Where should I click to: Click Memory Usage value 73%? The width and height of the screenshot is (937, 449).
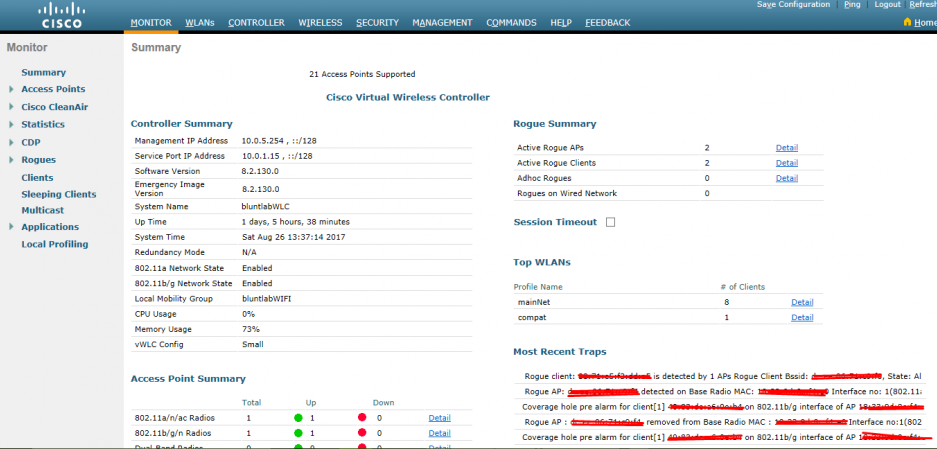pyautogui.click(x=249, y=329)
